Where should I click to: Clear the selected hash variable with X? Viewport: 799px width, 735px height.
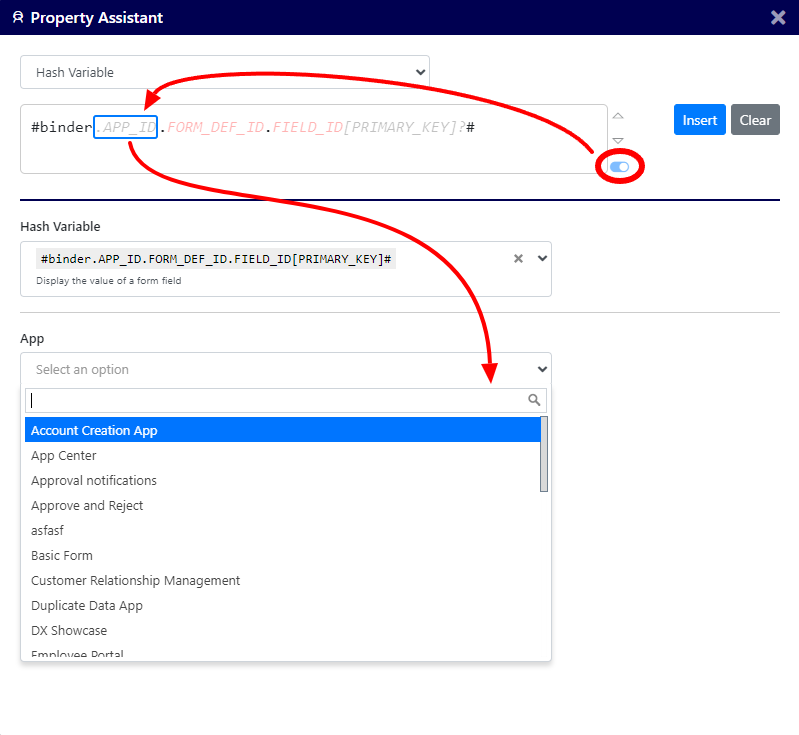(518, 258)
